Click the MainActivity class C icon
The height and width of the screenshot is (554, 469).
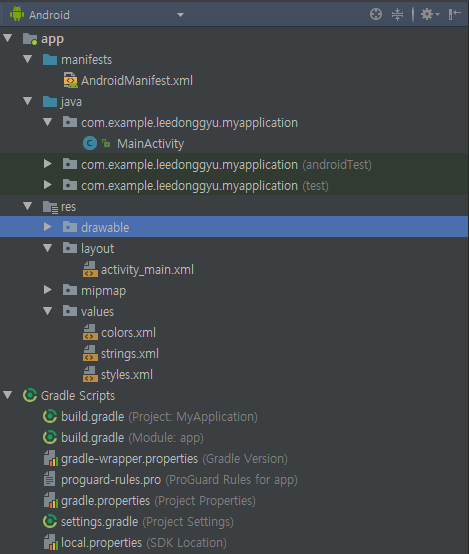90,143
